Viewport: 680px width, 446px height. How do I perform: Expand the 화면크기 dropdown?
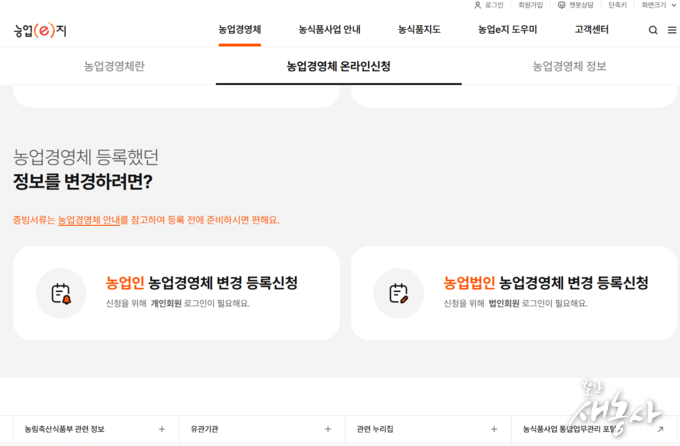[x=672, y=5]
